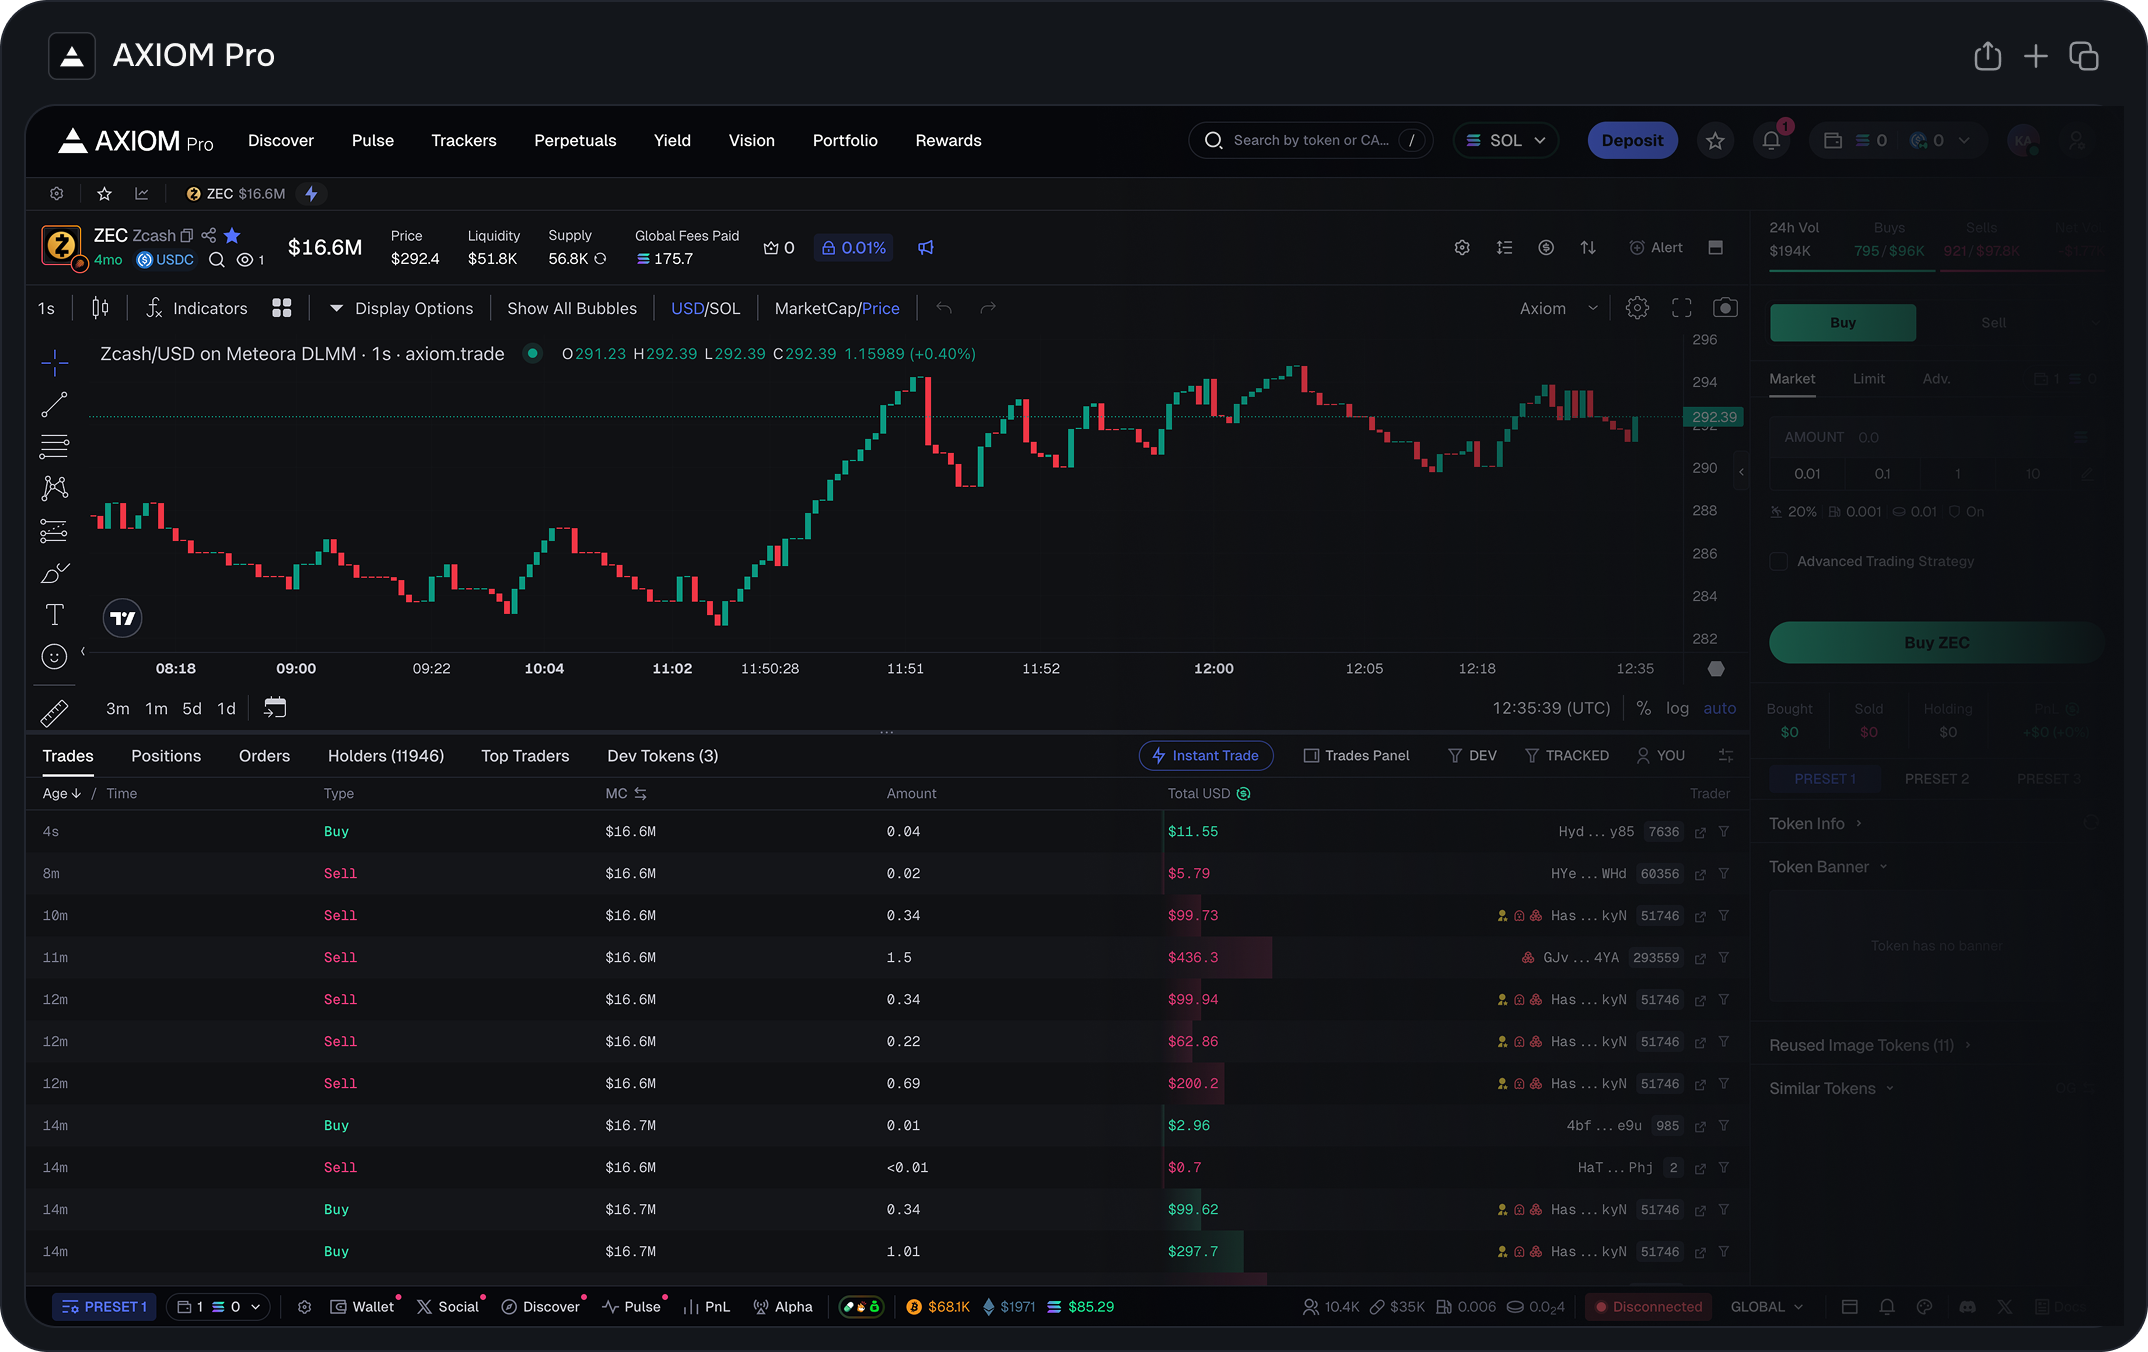
Task: Select the trend line drawing tool
Action: (54, 405)
